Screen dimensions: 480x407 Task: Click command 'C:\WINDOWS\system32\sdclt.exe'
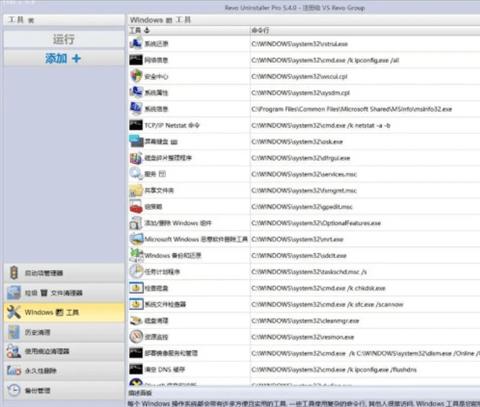[x=299, y=256]
